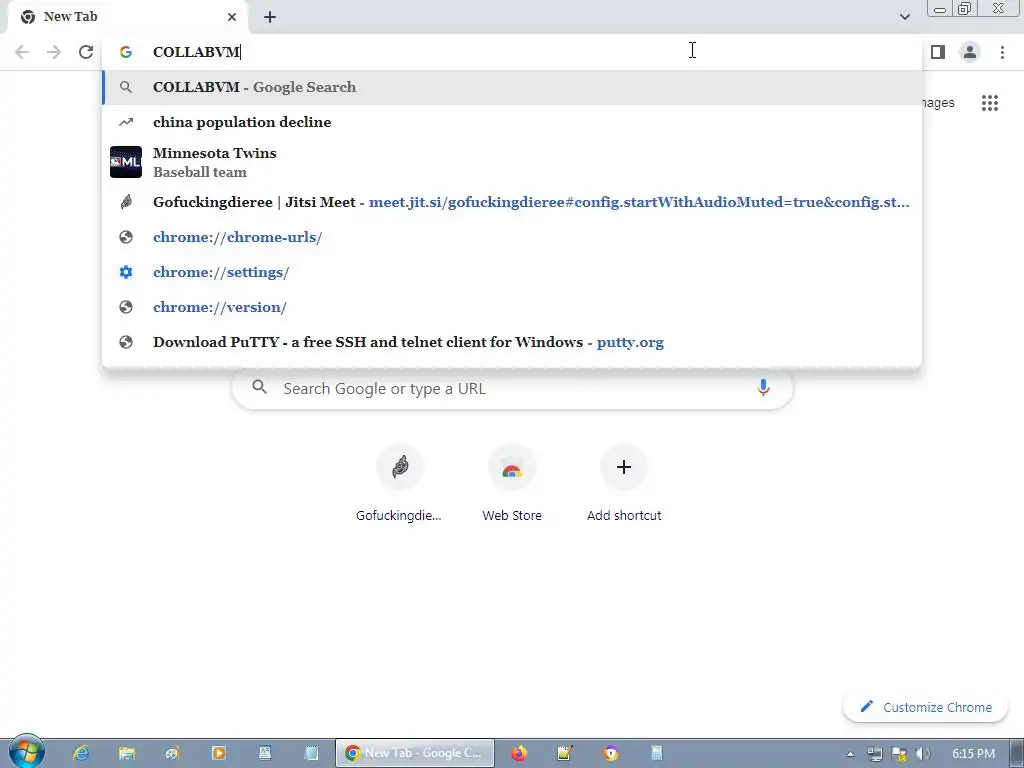
Task: Open the profile avatar menu
Action: pos(970,52)
